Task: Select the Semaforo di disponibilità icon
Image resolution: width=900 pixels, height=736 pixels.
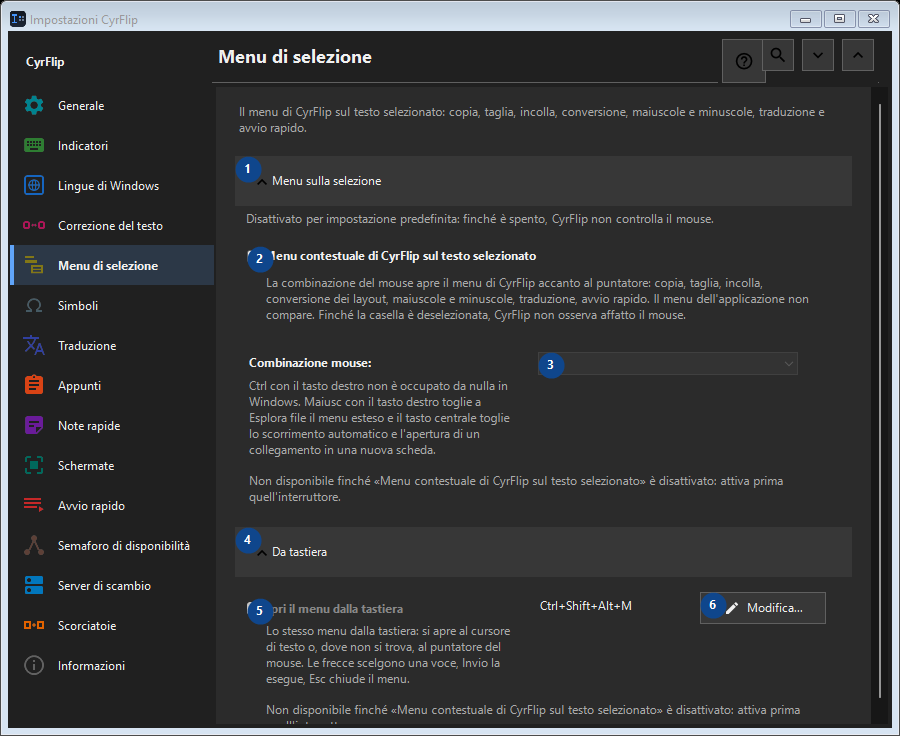Action: [34, 546]
